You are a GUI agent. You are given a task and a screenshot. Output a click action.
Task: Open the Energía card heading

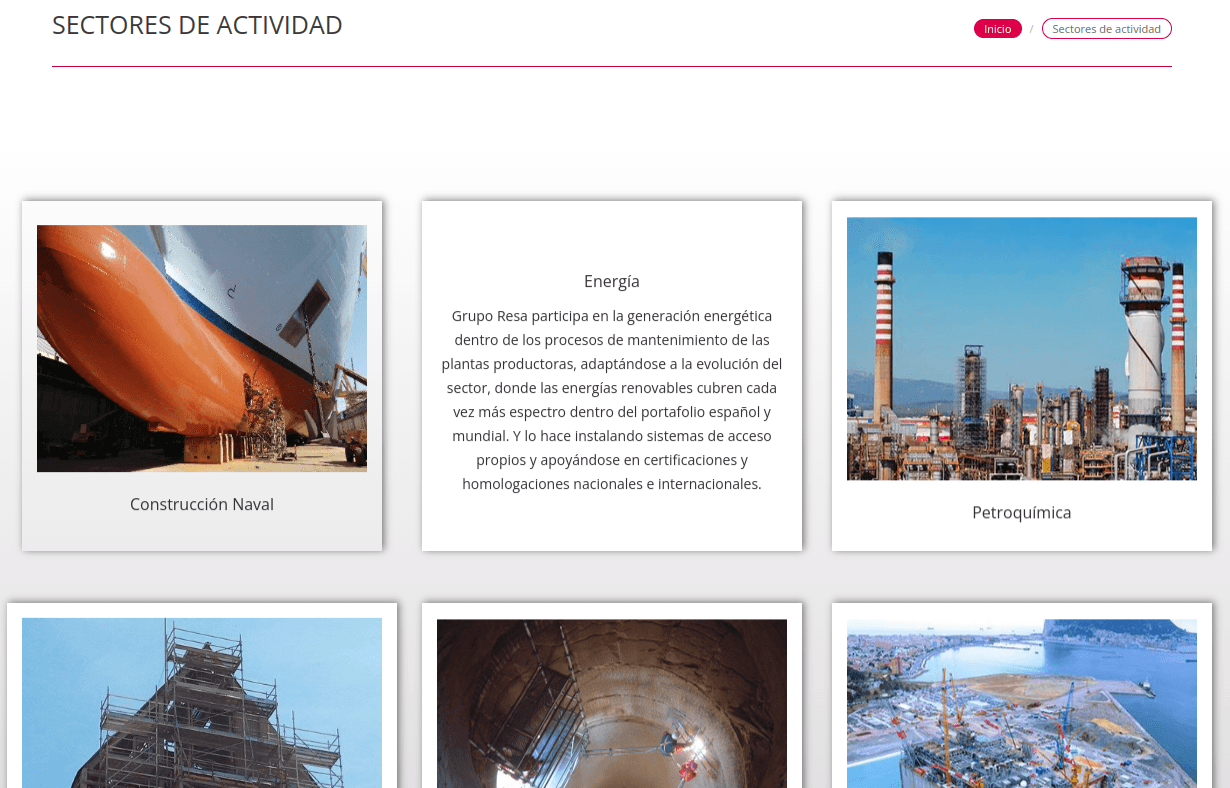(x=612, y=281)
